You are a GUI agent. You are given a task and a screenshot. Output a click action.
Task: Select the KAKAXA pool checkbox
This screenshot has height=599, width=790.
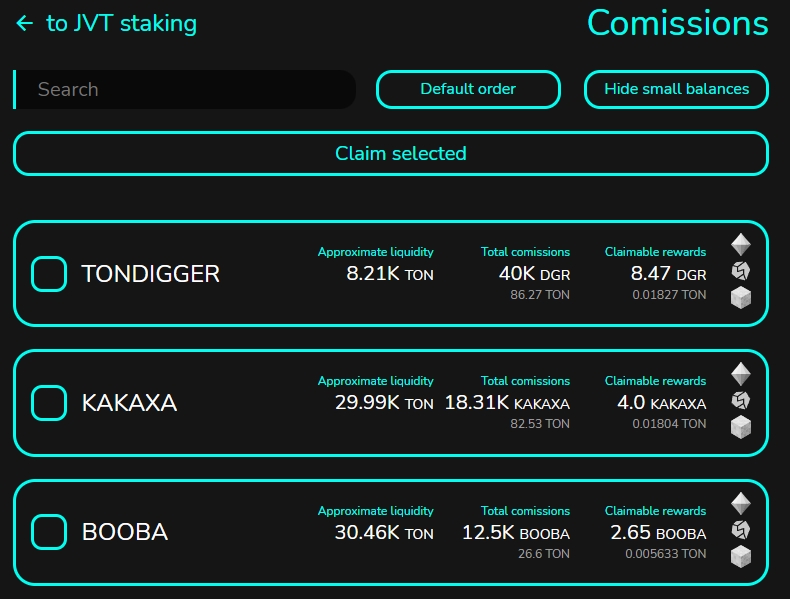tap(49, 403)
